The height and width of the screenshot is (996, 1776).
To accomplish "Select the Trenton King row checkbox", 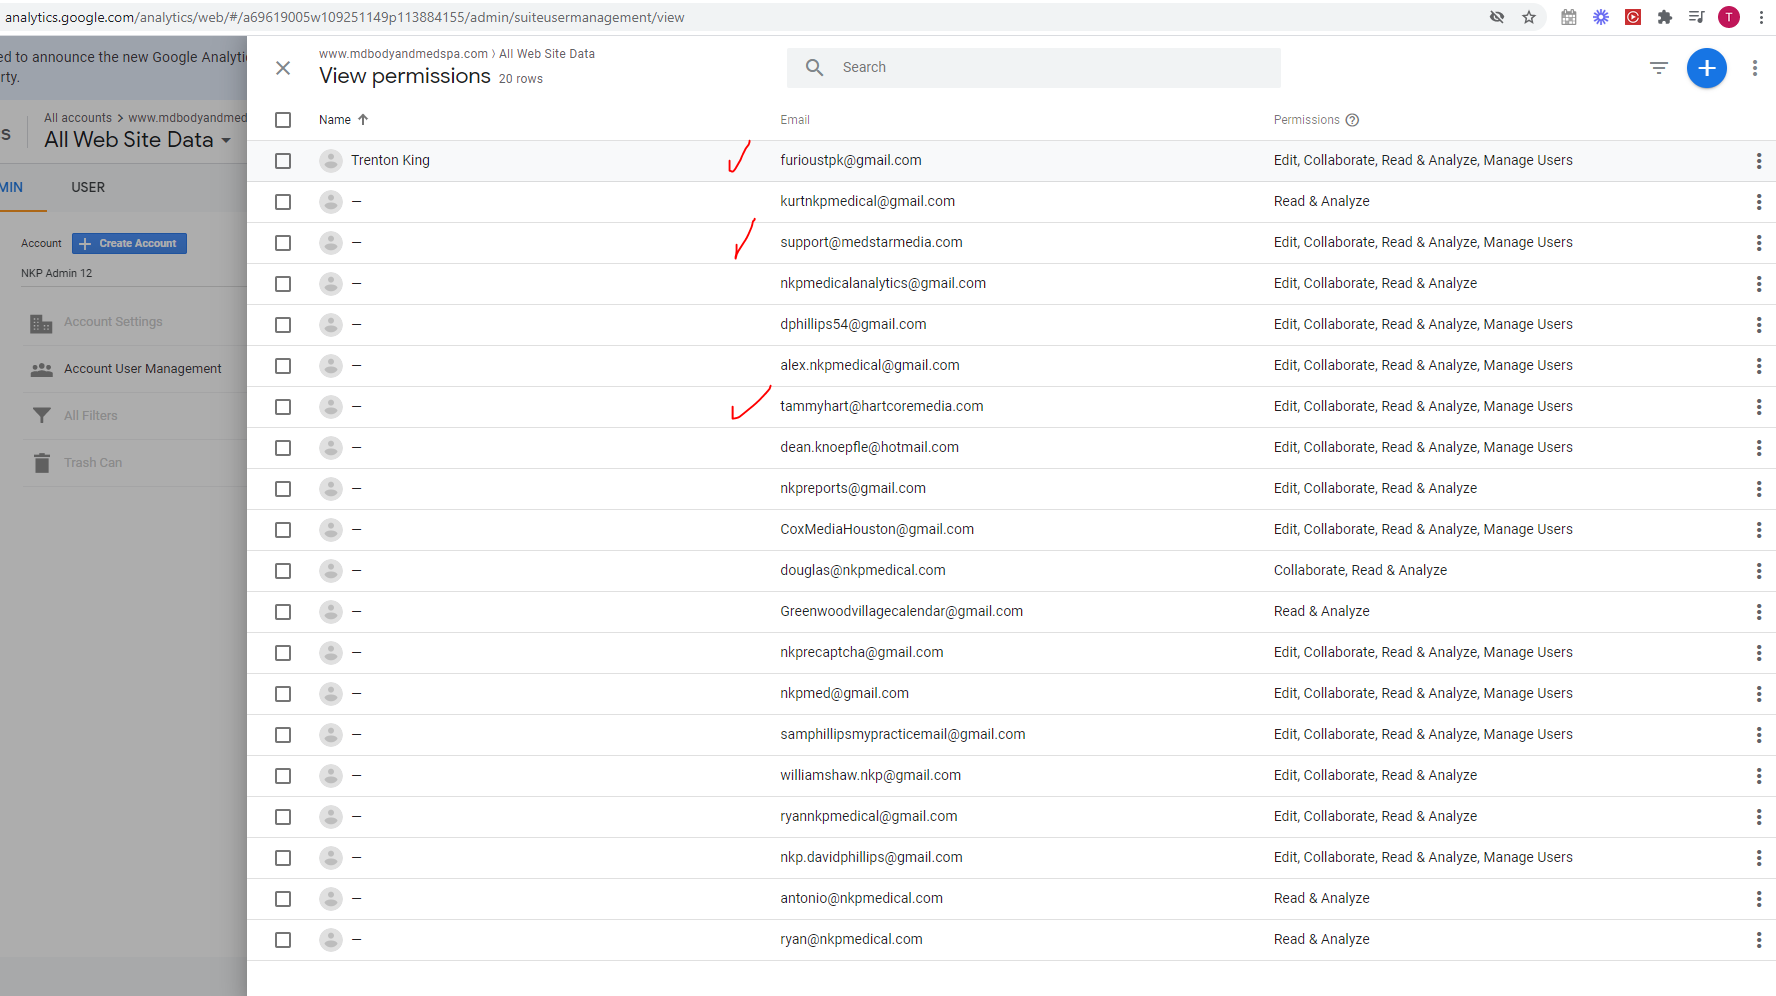I will pyautogui.click(x=283, y=161).
